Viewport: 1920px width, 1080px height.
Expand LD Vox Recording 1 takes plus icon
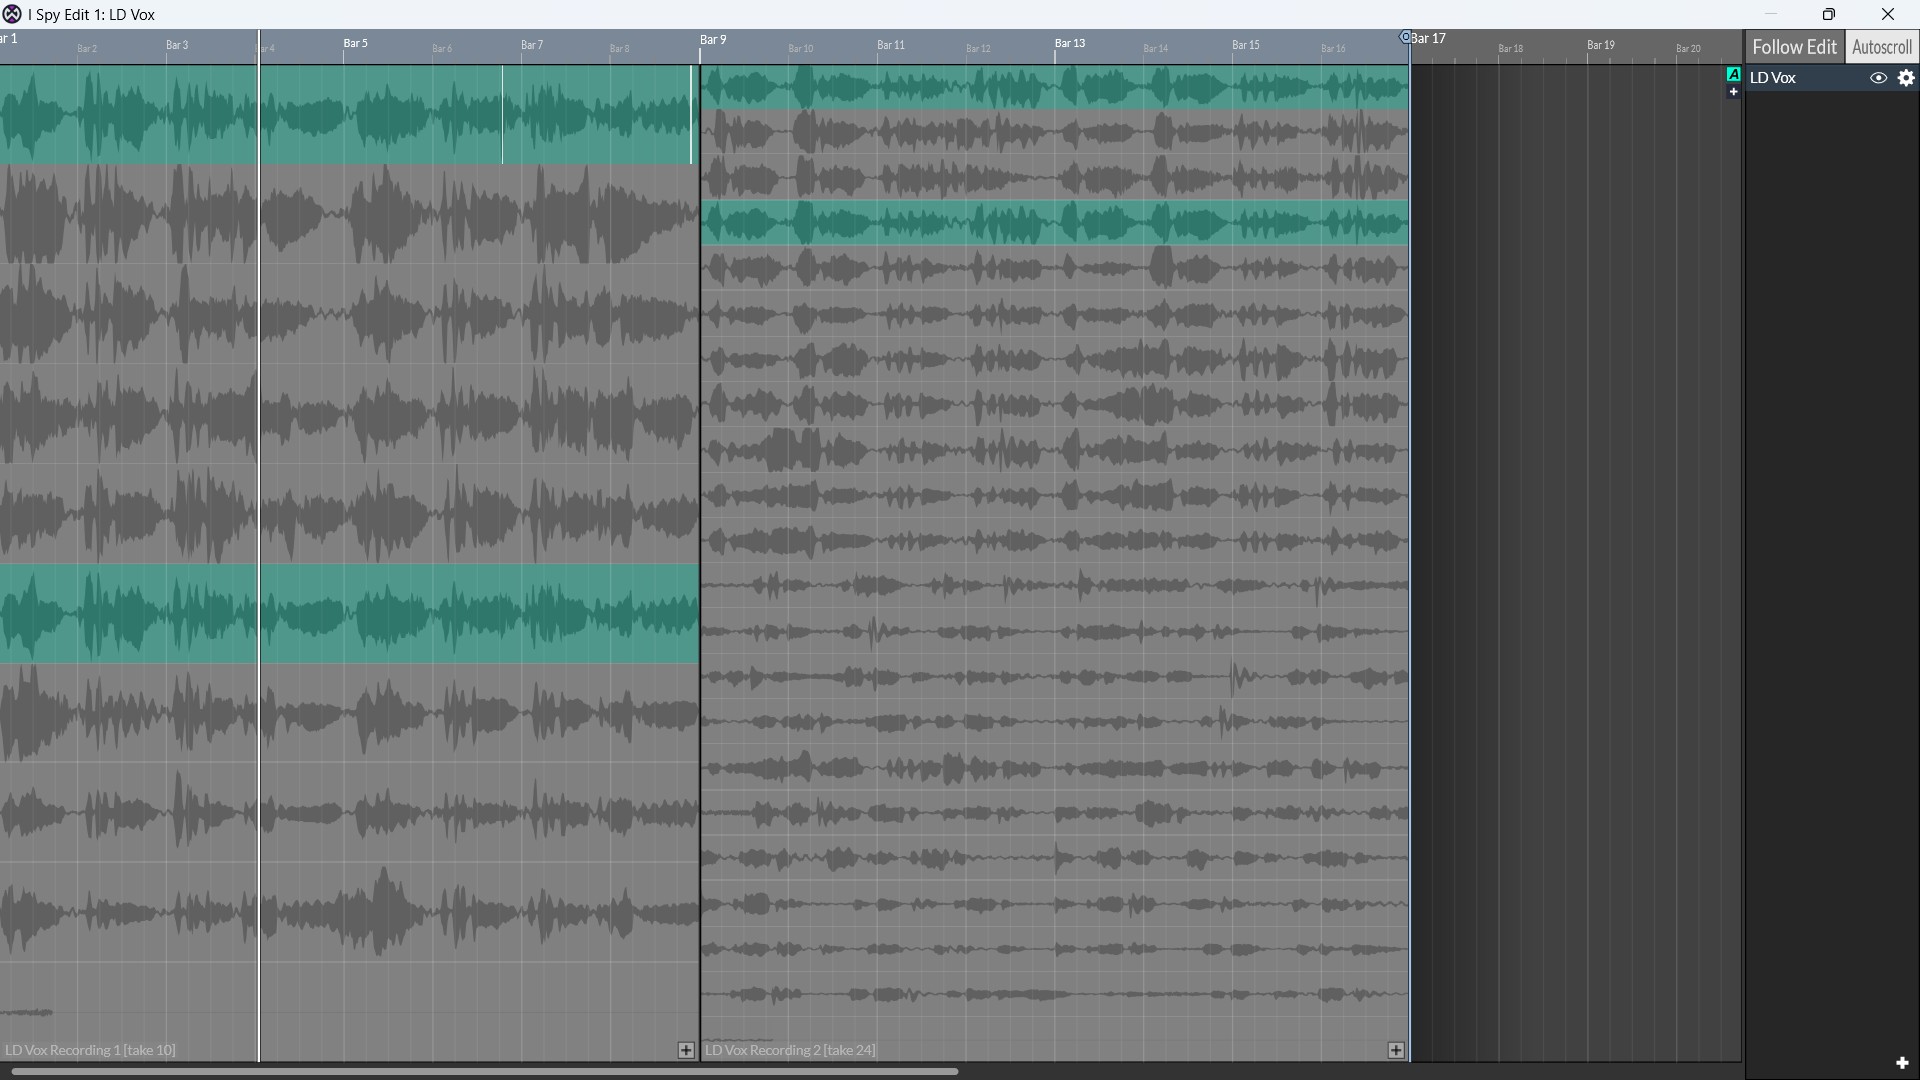(686, 1050)
